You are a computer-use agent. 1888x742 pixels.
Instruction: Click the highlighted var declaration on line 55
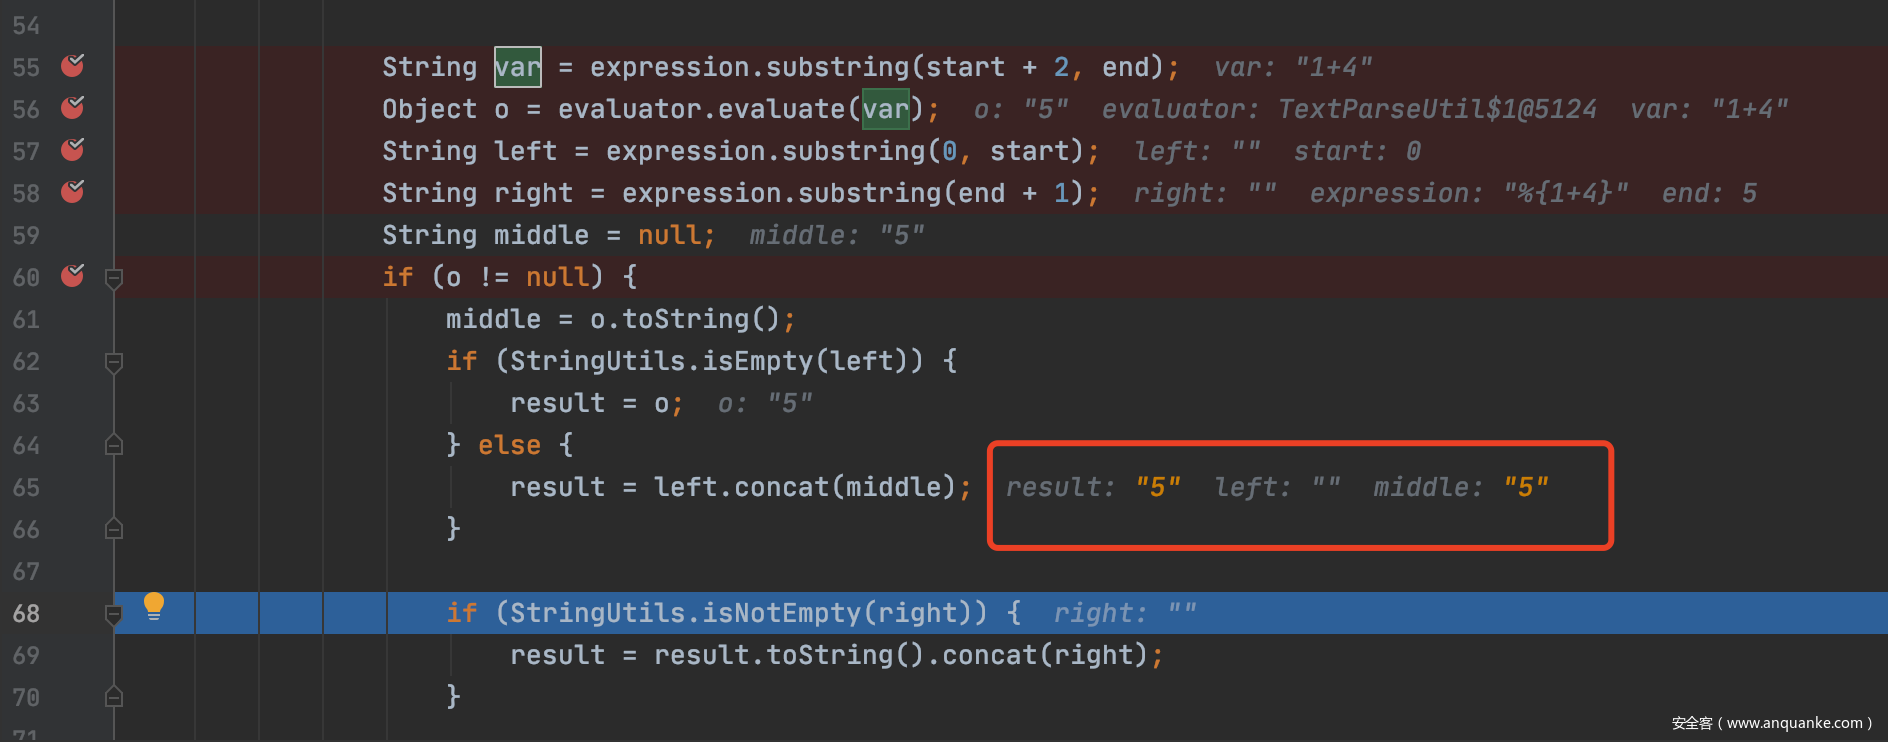pyautogui.click(x=517, y=67)
